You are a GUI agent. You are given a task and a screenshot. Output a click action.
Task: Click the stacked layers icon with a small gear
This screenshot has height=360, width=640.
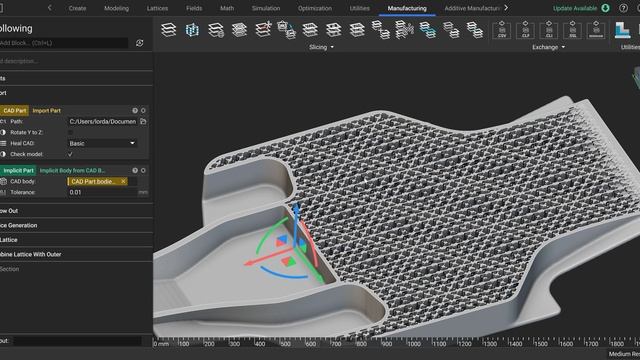pyautogui.click(x=216, y=30)
